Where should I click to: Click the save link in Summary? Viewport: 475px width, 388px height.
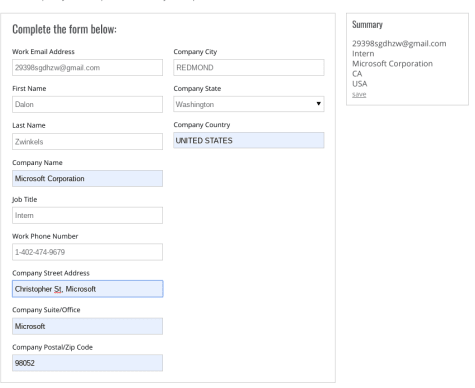click(359, 95)
